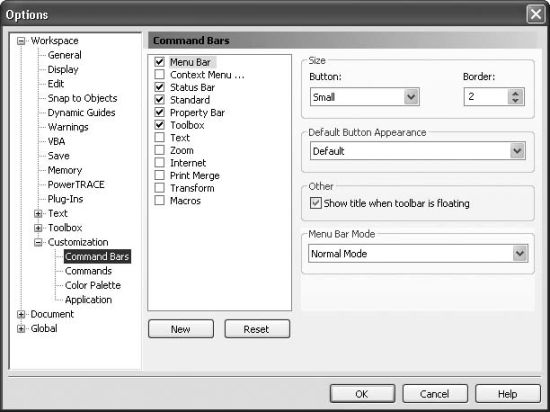
Task: Click inside the Border value field
Action: point(486,97)
